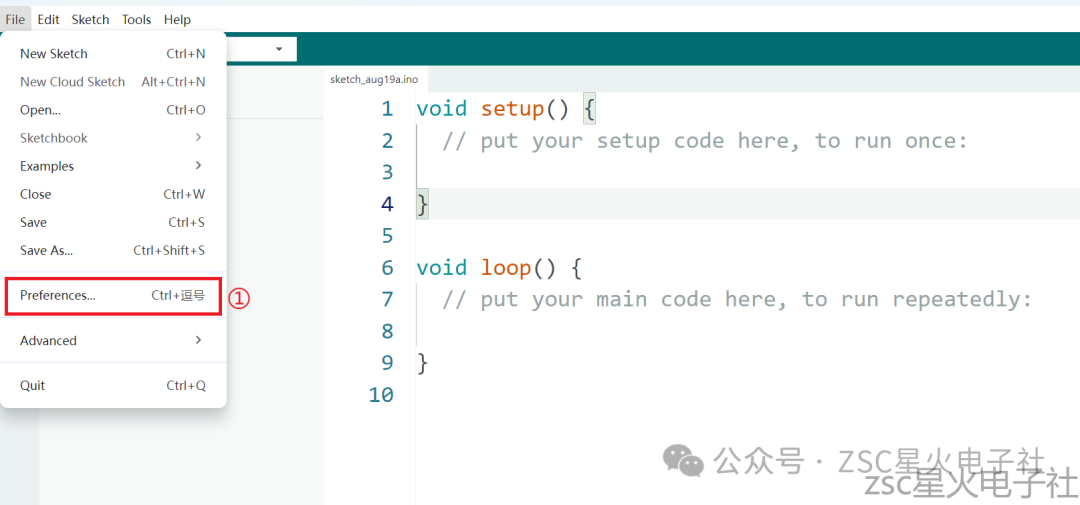Image resolution: width=1080 pixels, height=505 pixels.
Task: Click line number 3 in gutter
Action: click(387, 172)
